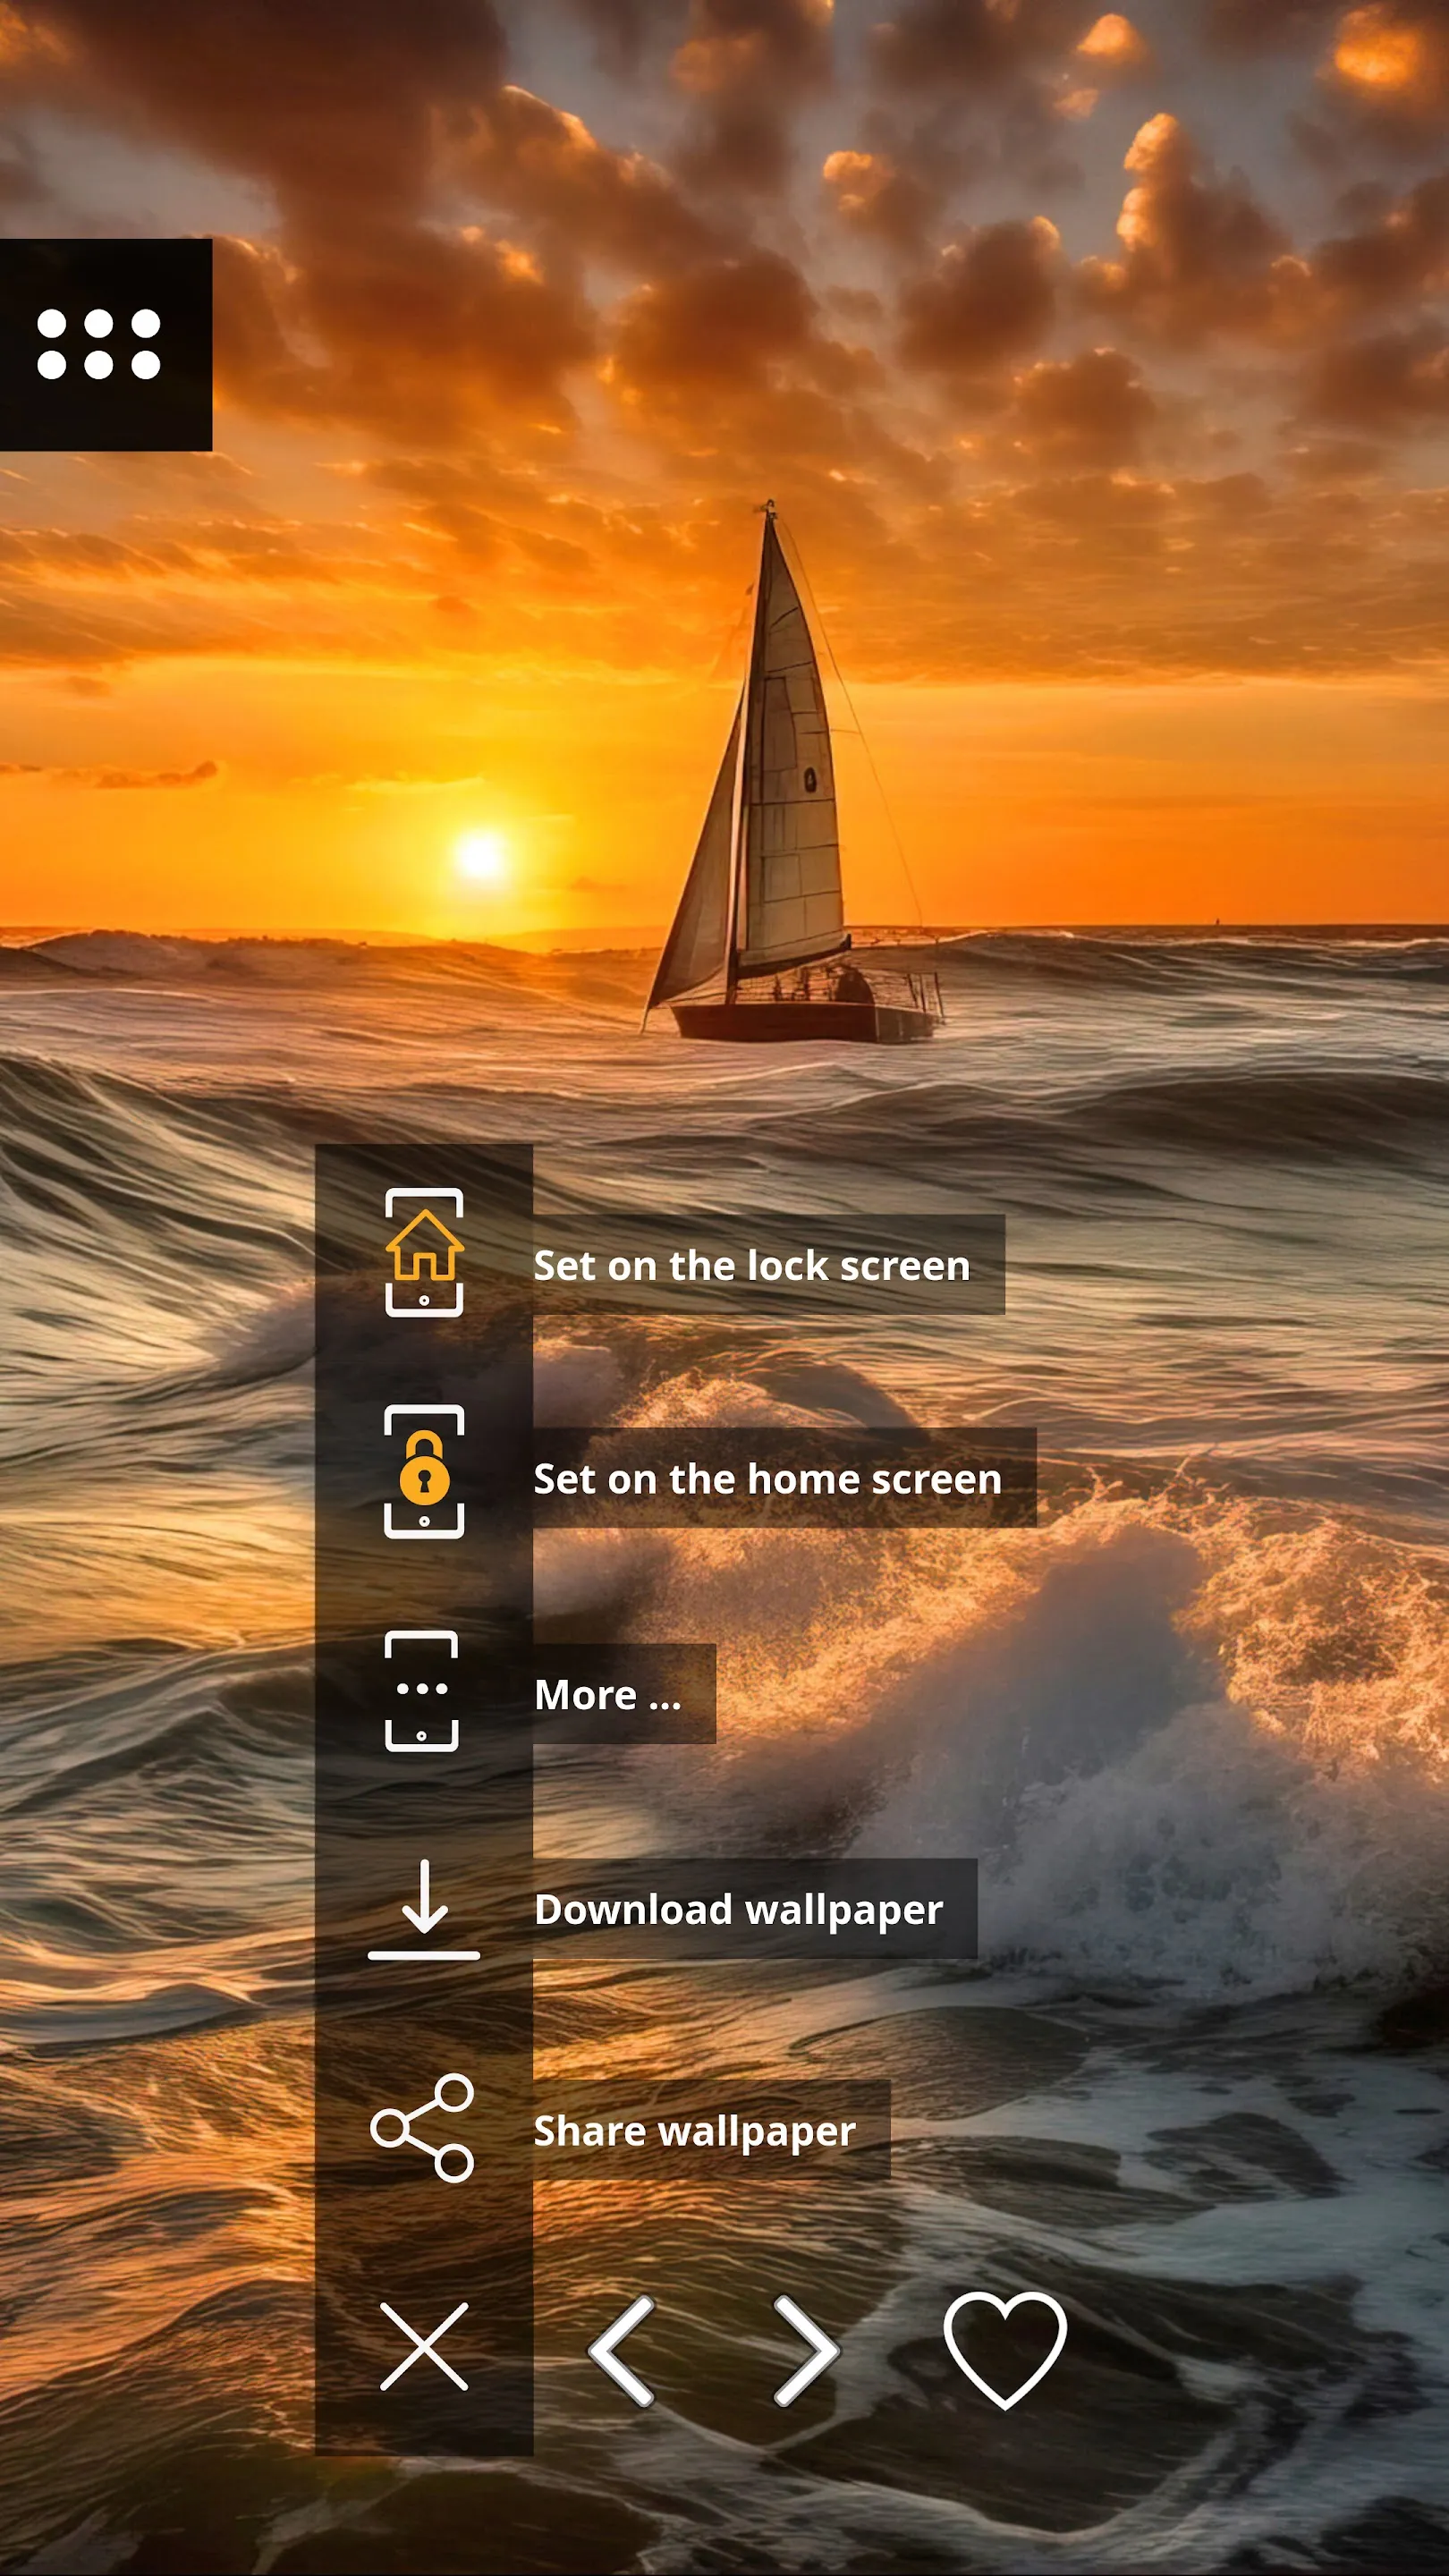
Task: Go to the previous wallpaper
Action: pyautogui.click(x=622, y=2350)
